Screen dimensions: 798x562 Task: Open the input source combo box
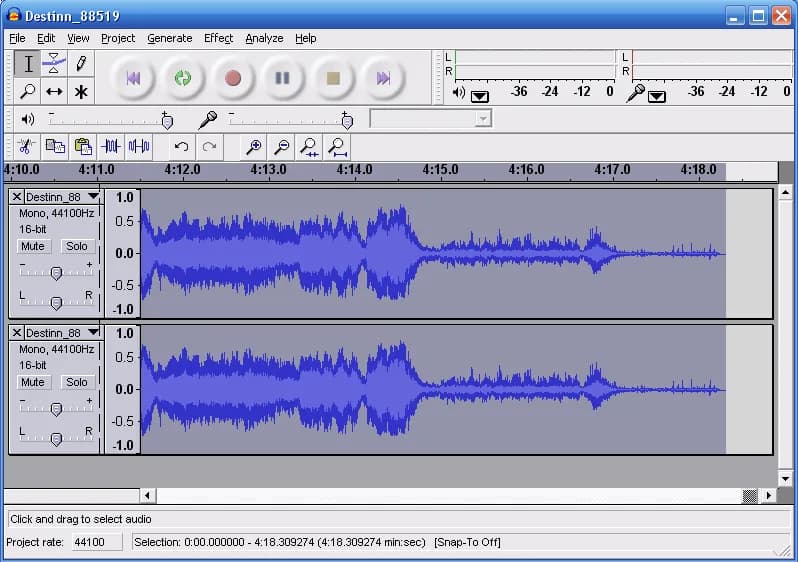coord(431,119)
